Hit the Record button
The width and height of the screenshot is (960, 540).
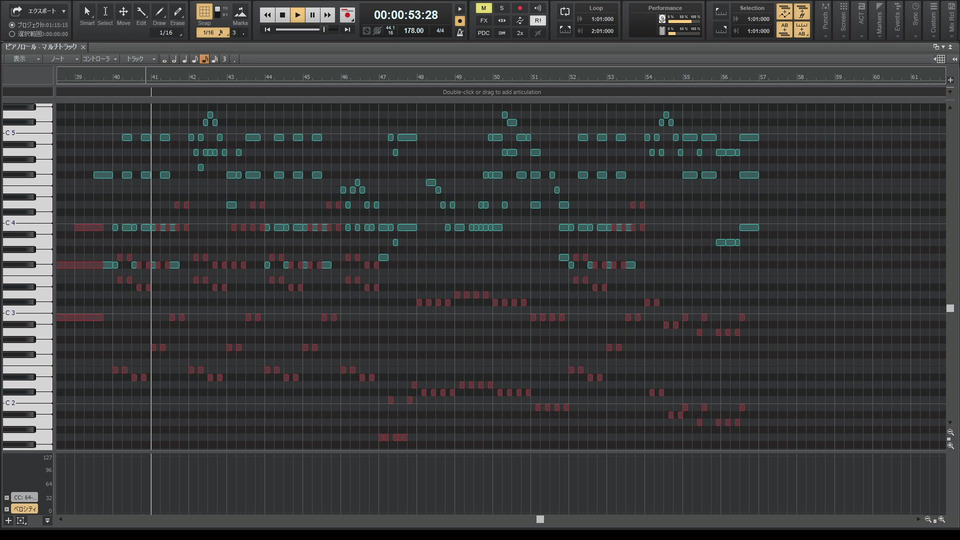(x=347, y=15)
